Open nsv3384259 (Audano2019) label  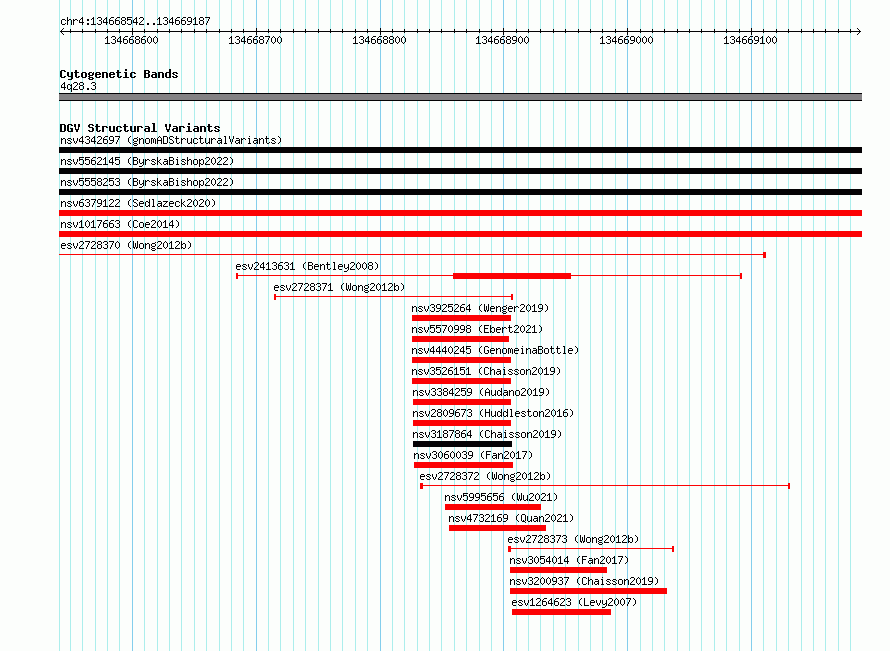coord(481,392)
